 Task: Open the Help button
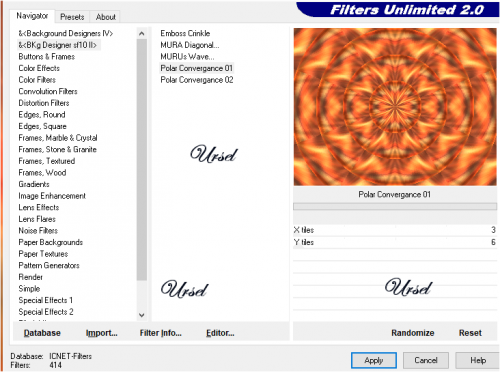click(478, 360)
